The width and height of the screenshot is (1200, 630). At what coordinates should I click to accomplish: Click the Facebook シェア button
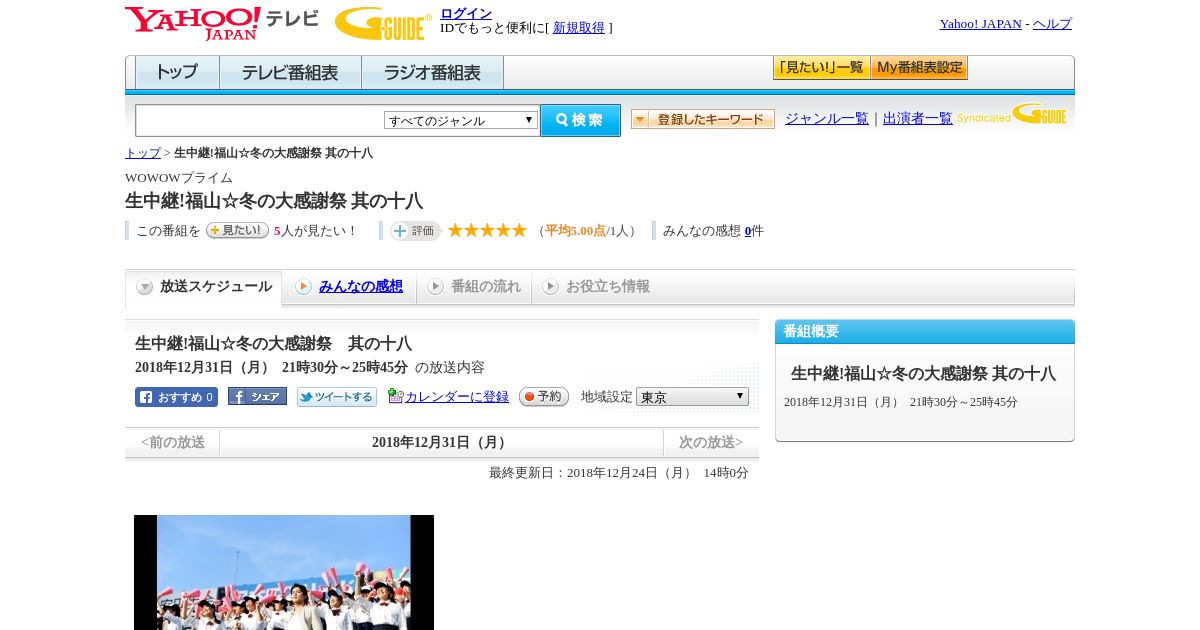pyautogui.click(x=257, y=396)
